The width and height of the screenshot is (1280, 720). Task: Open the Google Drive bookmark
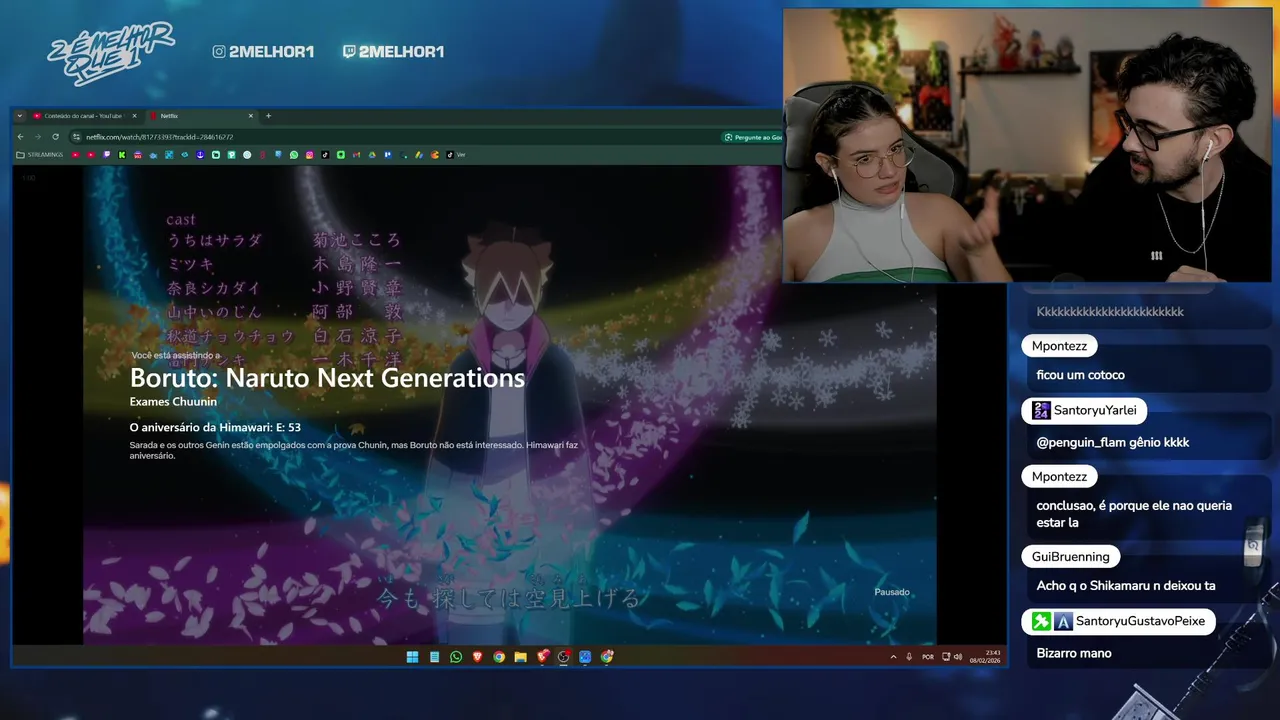(372, 155)
